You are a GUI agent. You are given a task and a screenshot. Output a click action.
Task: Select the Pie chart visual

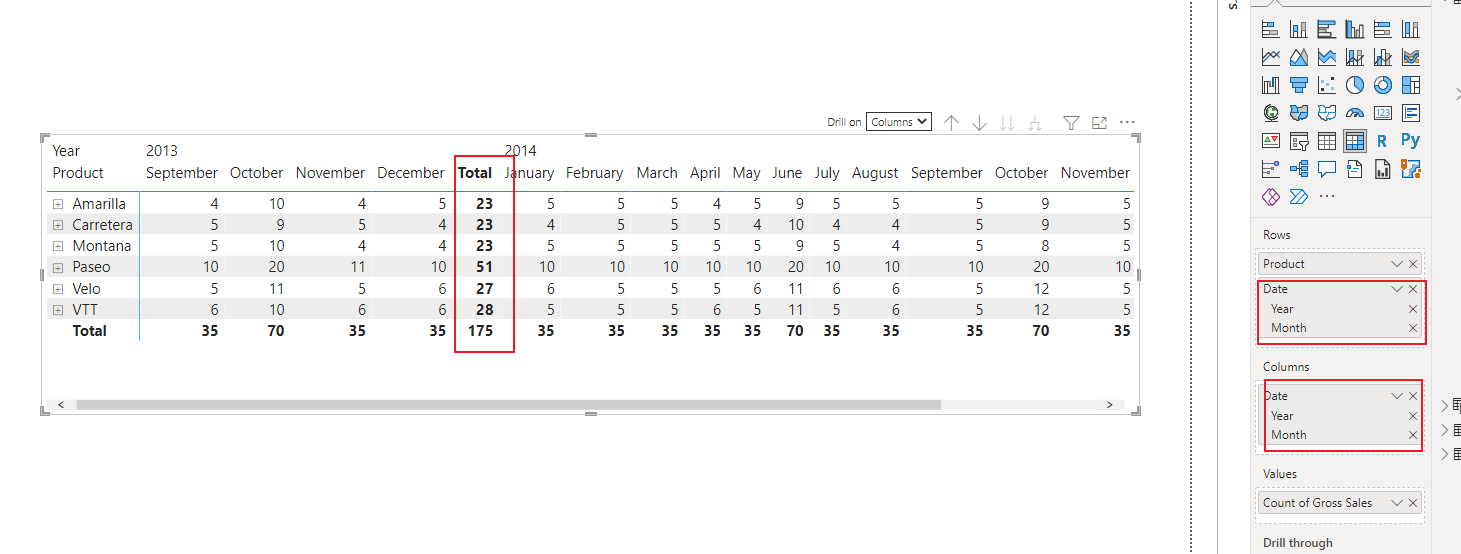click(x=1355, y=85)
